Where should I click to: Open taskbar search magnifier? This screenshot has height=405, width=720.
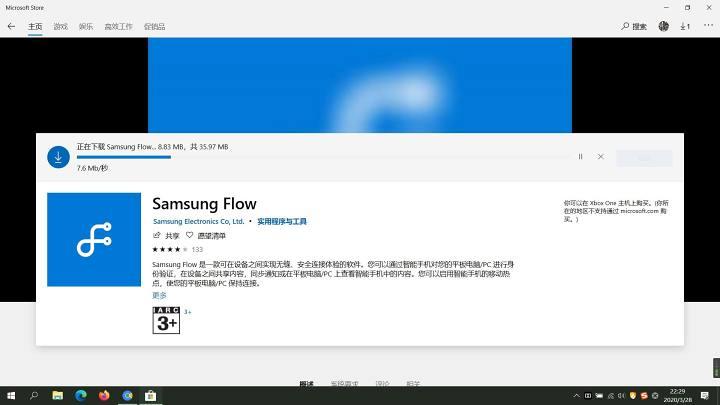pyautogui.click(x=34, y=395)
